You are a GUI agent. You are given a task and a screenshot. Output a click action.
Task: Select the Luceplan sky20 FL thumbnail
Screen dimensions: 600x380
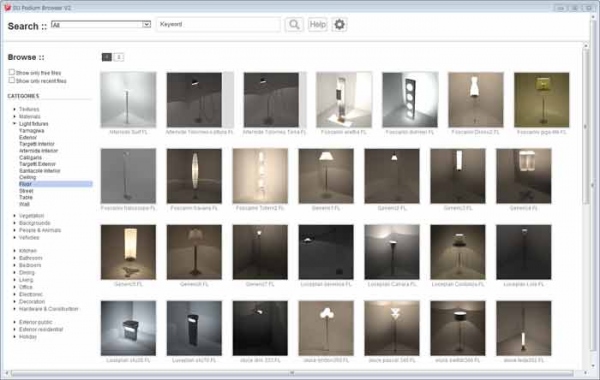tap(128, 328)
